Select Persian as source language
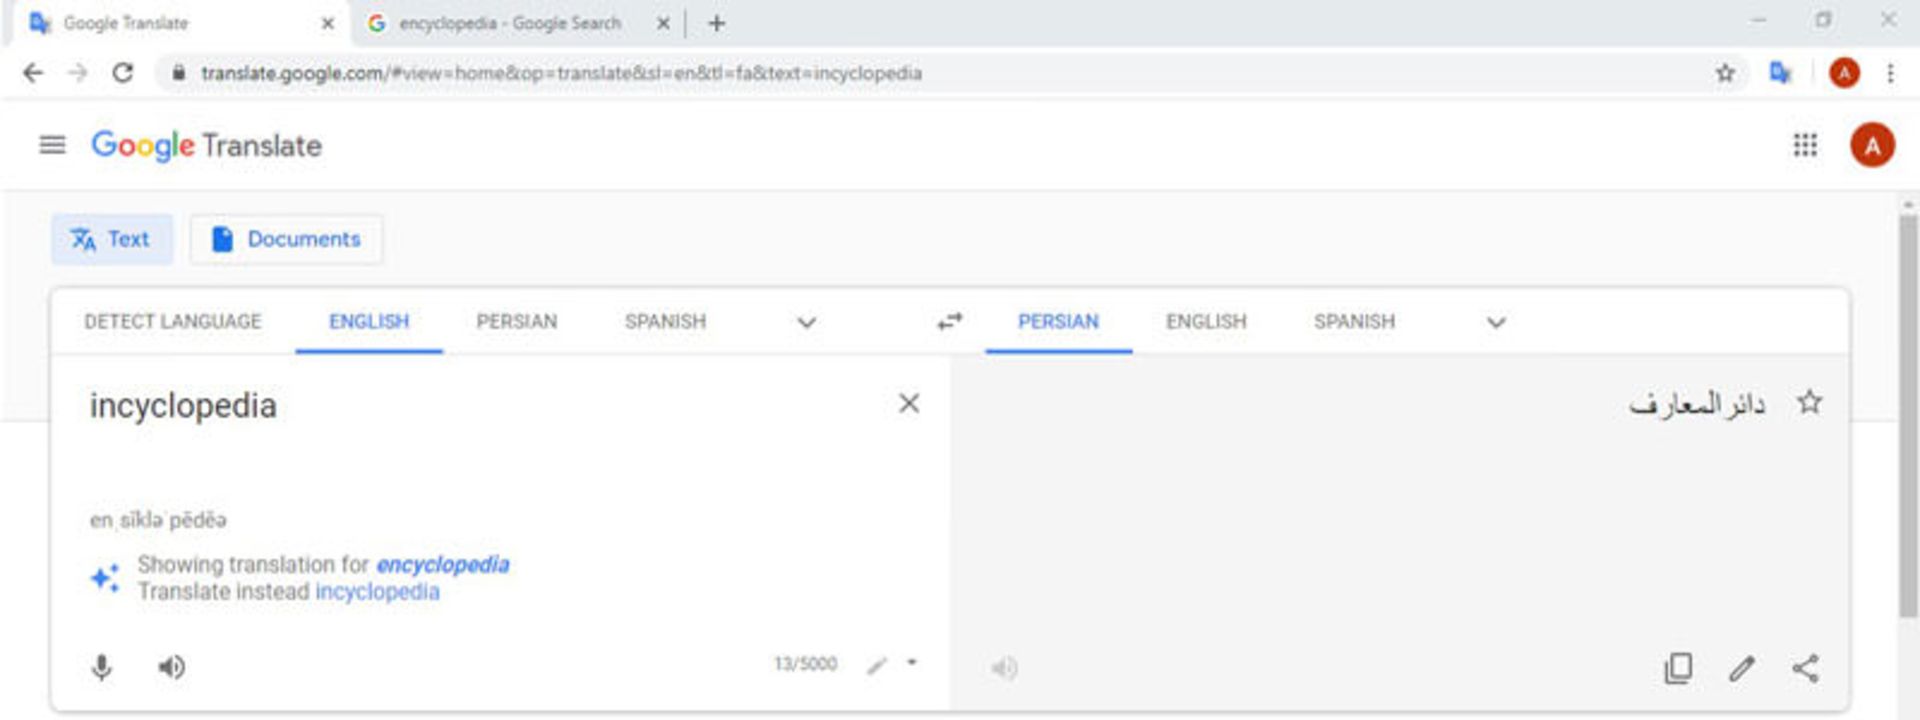 click(x=517, y=322)
